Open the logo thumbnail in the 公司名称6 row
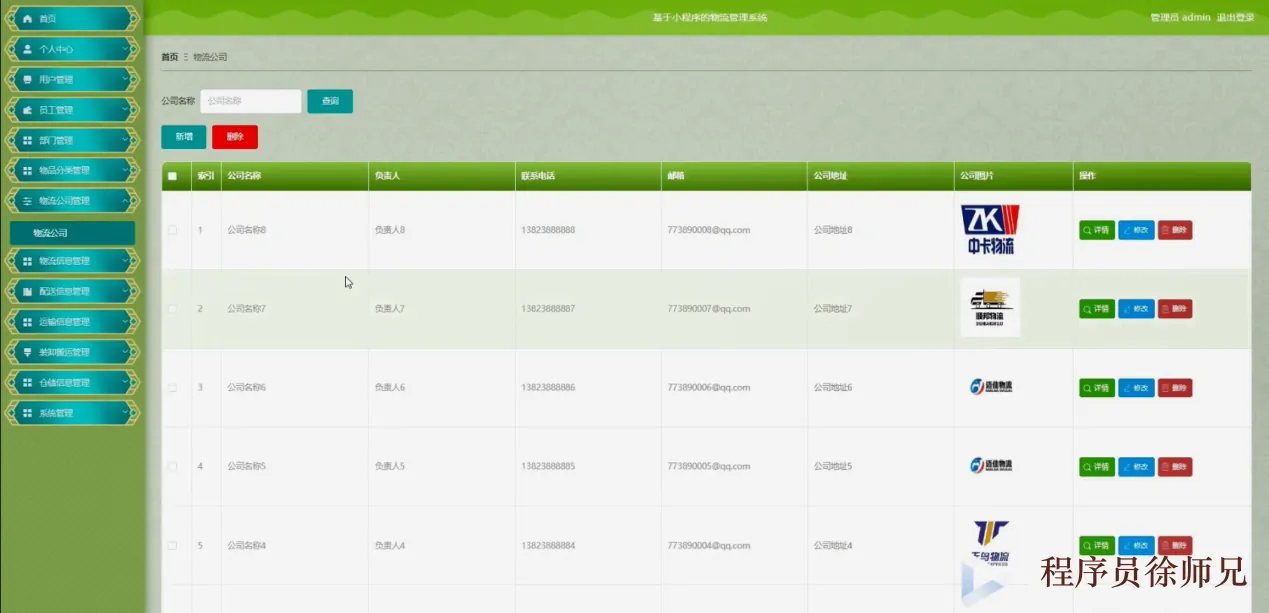 coord(991,387)
